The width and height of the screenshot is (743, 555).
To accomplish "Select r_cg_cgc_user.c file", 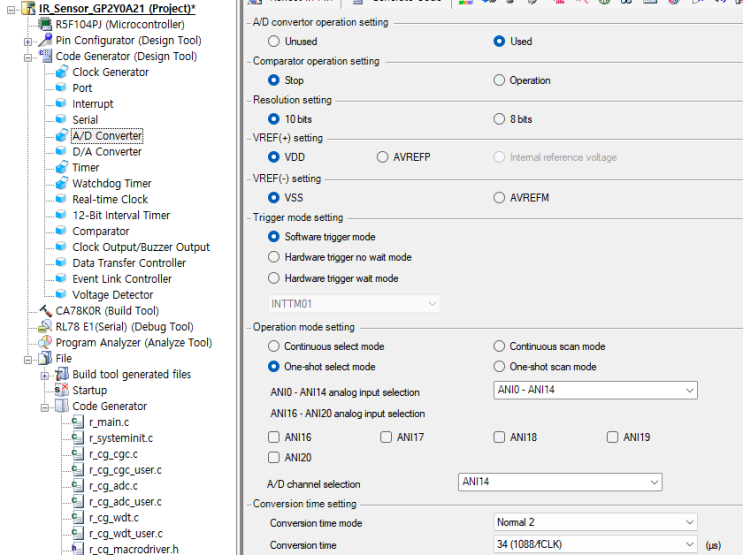I will [125, 470].
